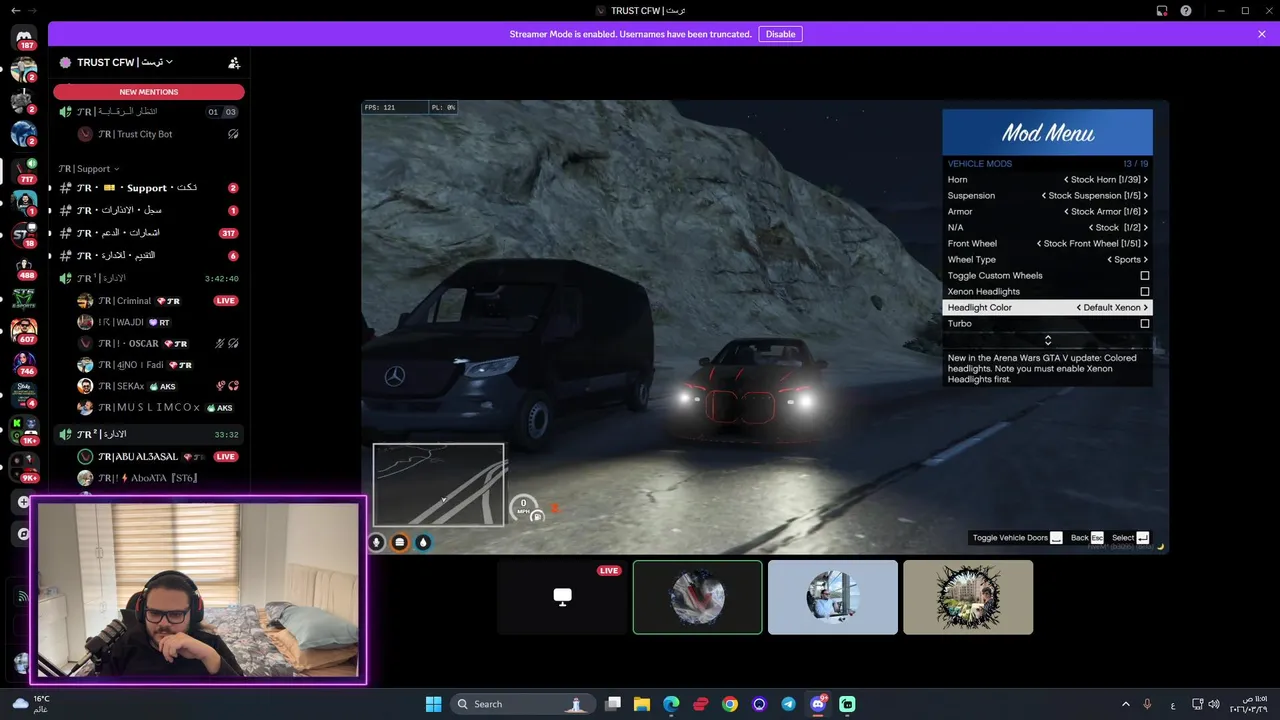
Task: Click the Mod Menu scroll up/down indicator
Action: click(x=1048, y=340)
